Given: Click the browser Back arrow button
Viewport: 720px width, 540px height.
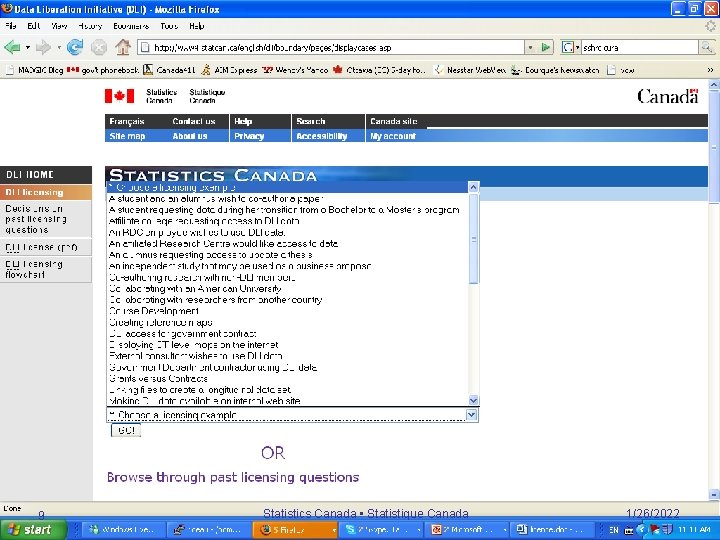Looking at the screenshot, I should point(12,47).
